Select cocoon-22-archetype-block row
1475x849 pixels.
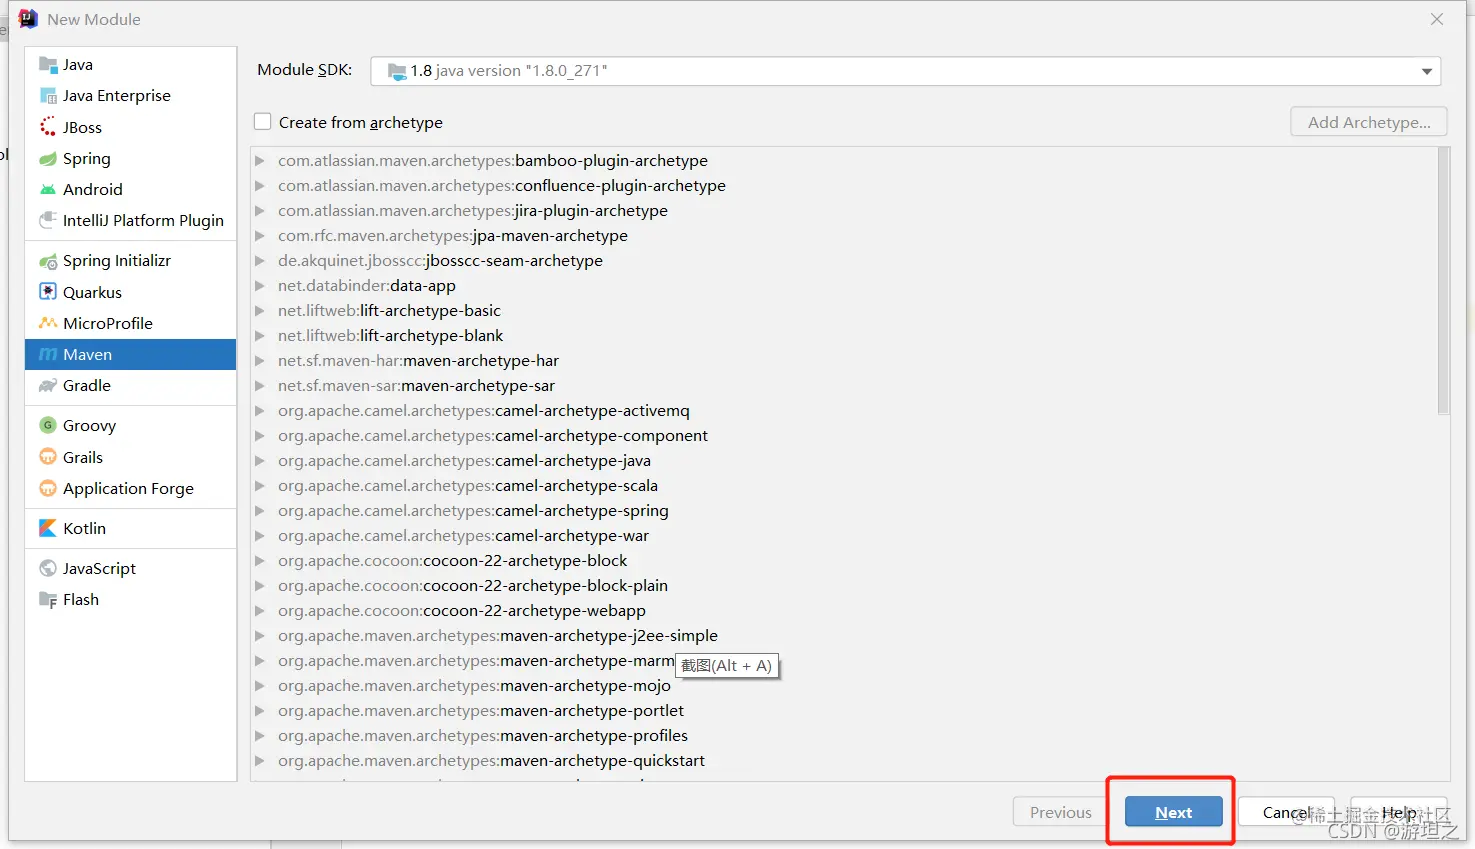[845, 561]
